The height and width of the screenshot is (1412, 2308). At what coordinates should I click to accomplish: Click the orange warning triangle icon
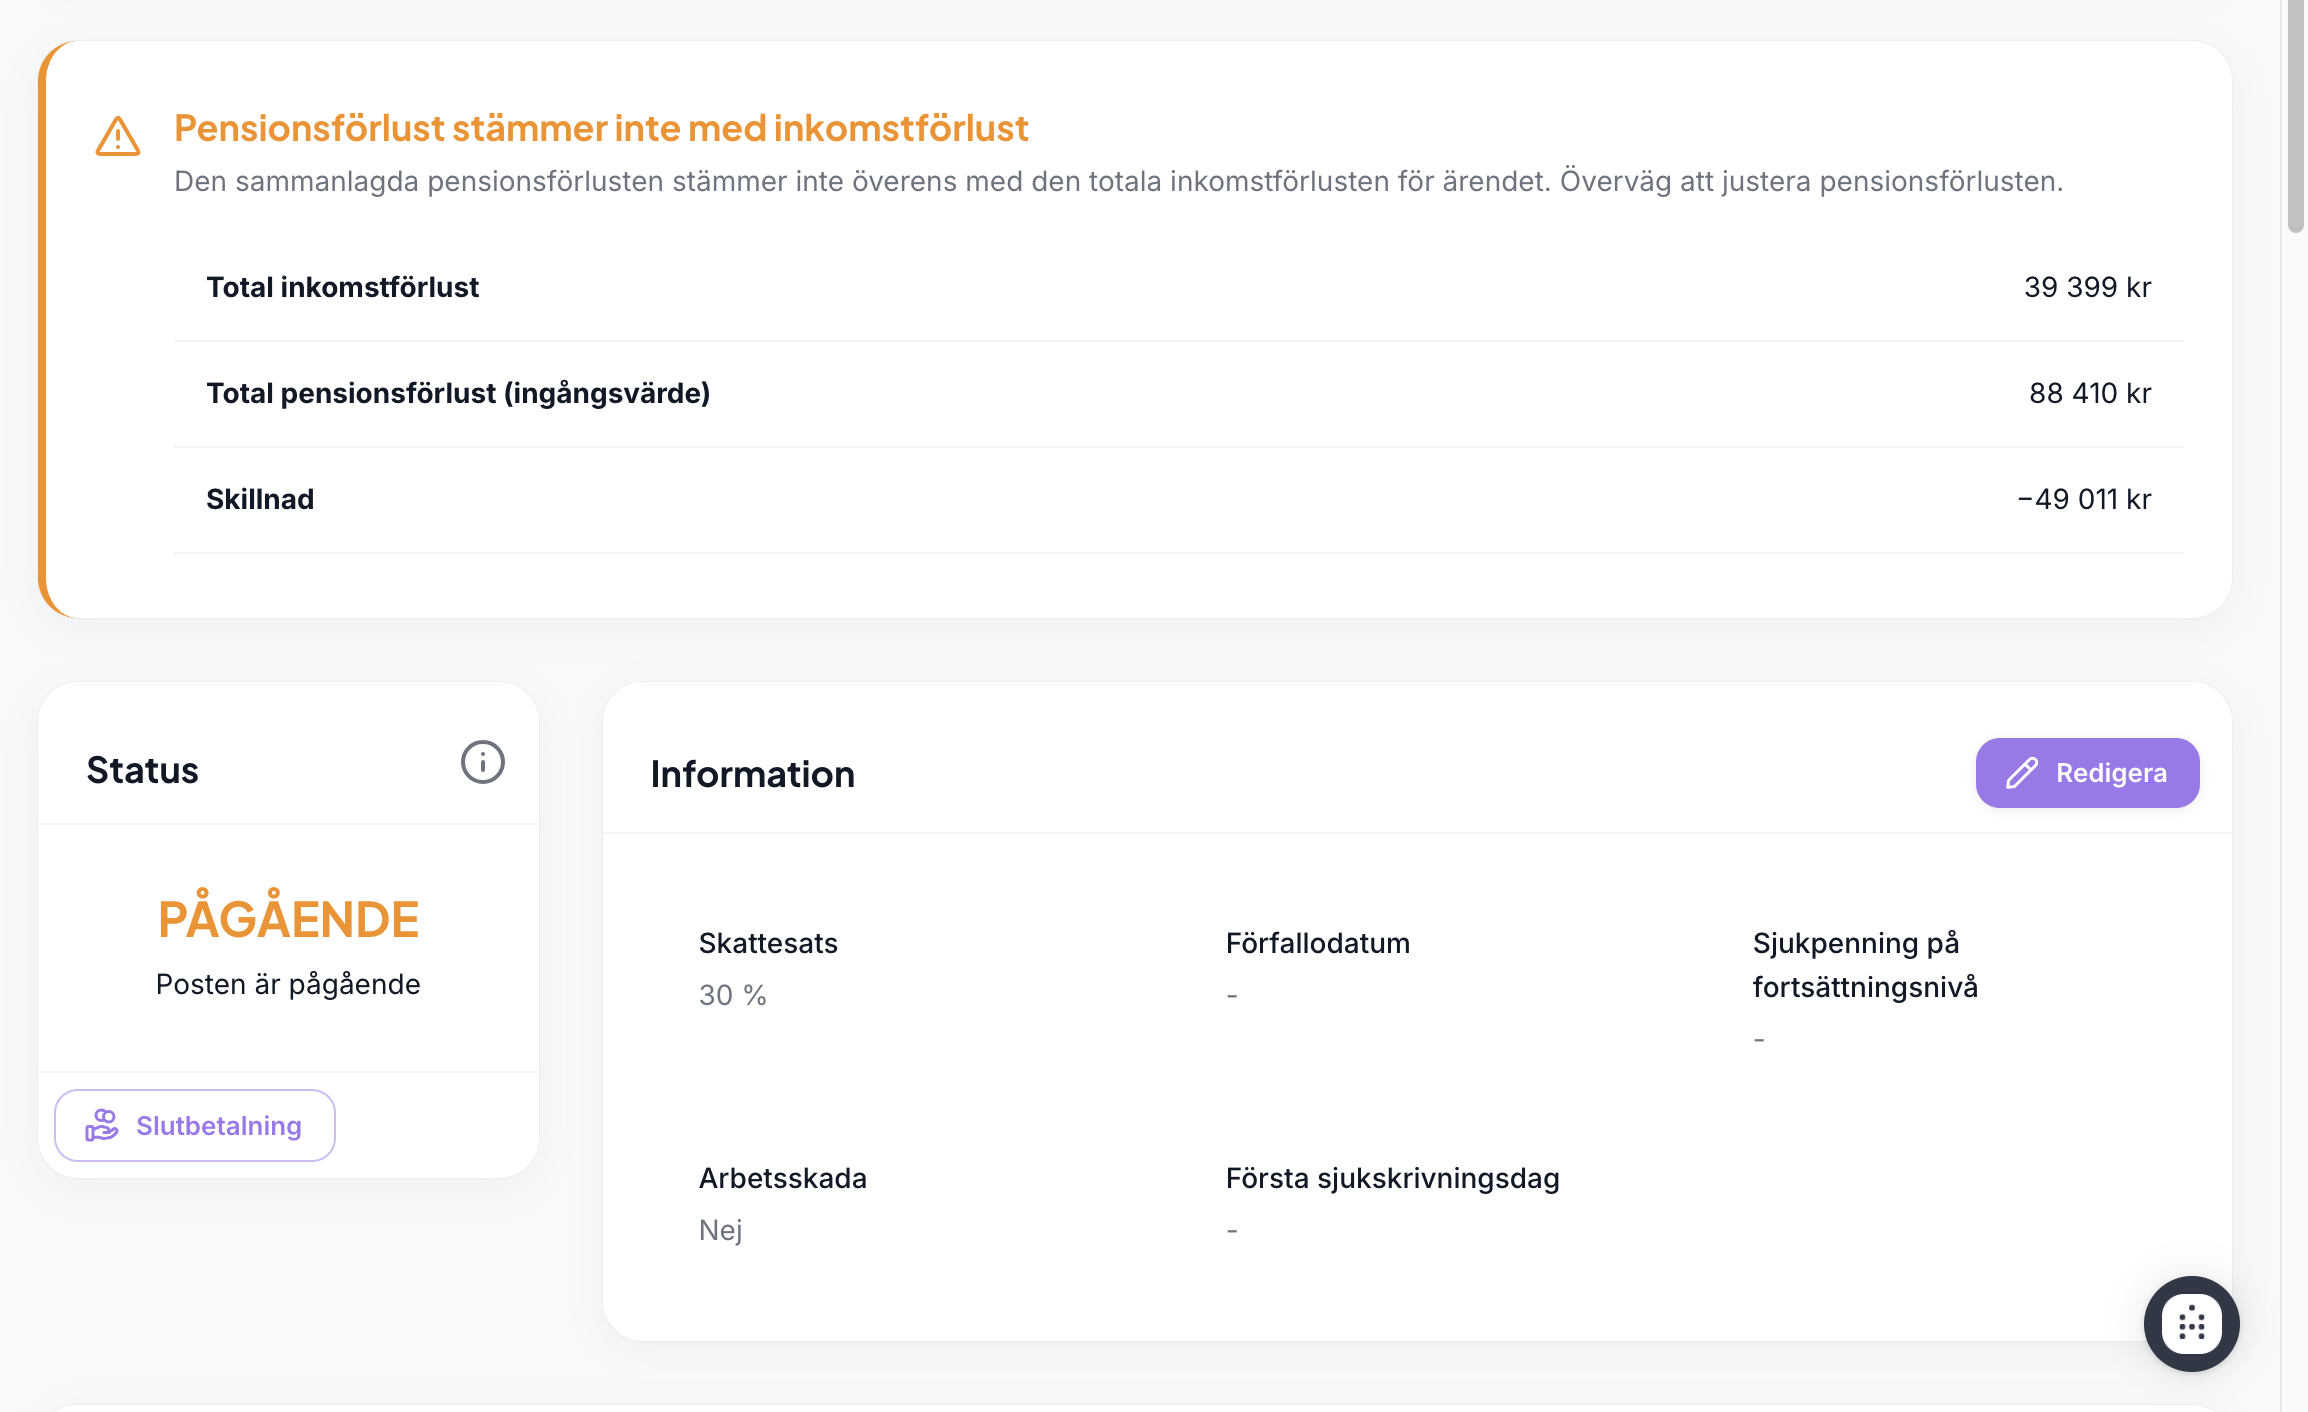[x=118, y=136]
